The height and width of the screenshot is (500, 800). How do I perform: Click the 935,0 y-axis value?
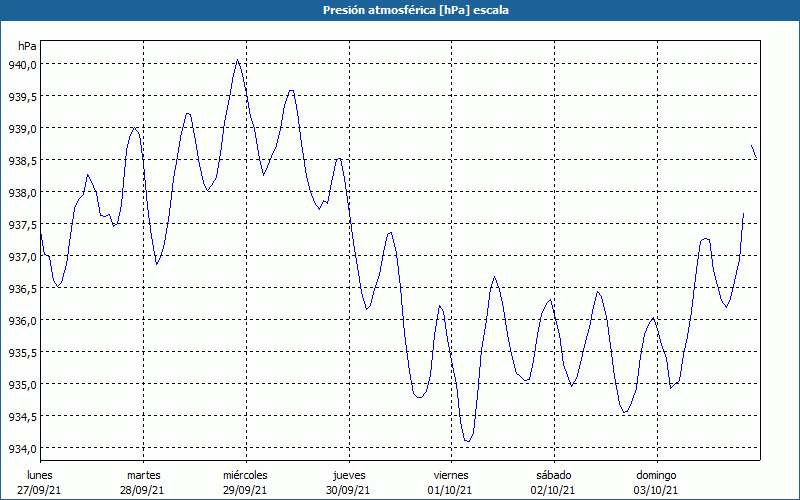[x=22, y=385]
